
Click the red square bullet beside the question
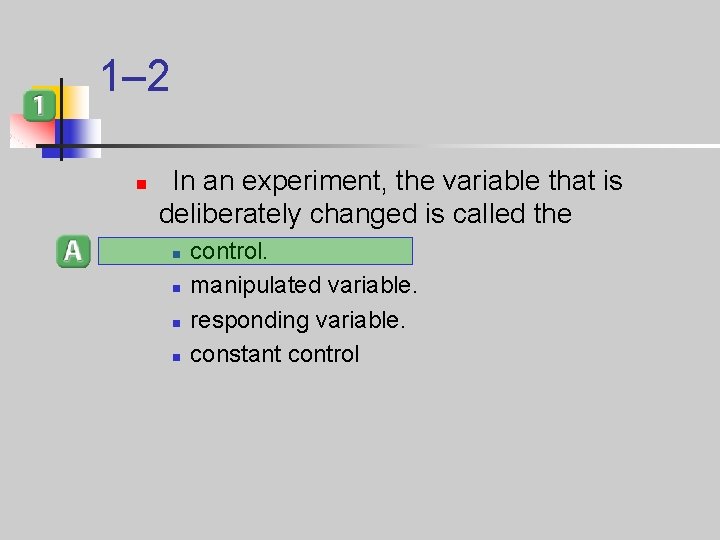[x=141, y=185]
